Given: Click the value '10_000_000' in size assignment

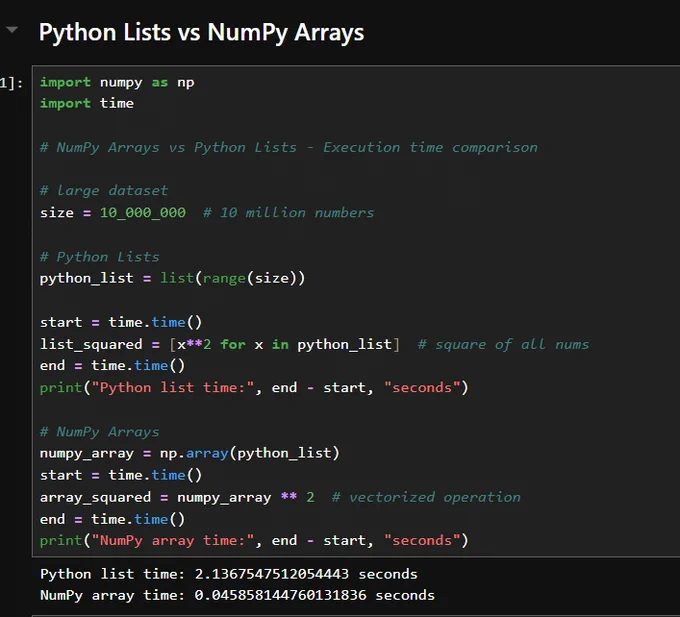Looking at the screenshot, I should click(143, 212).
